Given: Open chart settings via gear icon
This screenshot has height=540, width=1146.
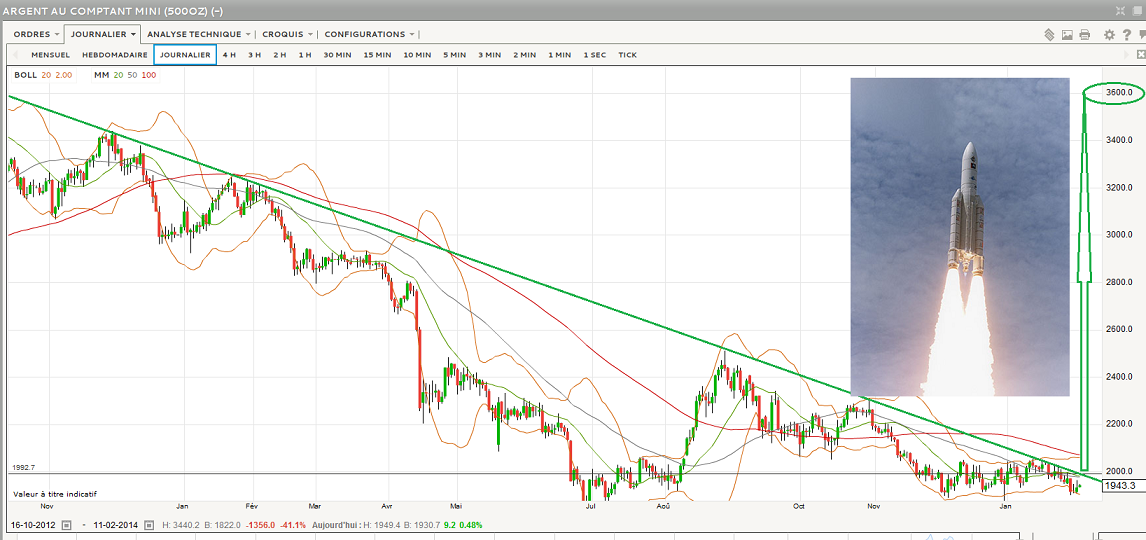Looking at the screenshot, I should point(1109,35).
